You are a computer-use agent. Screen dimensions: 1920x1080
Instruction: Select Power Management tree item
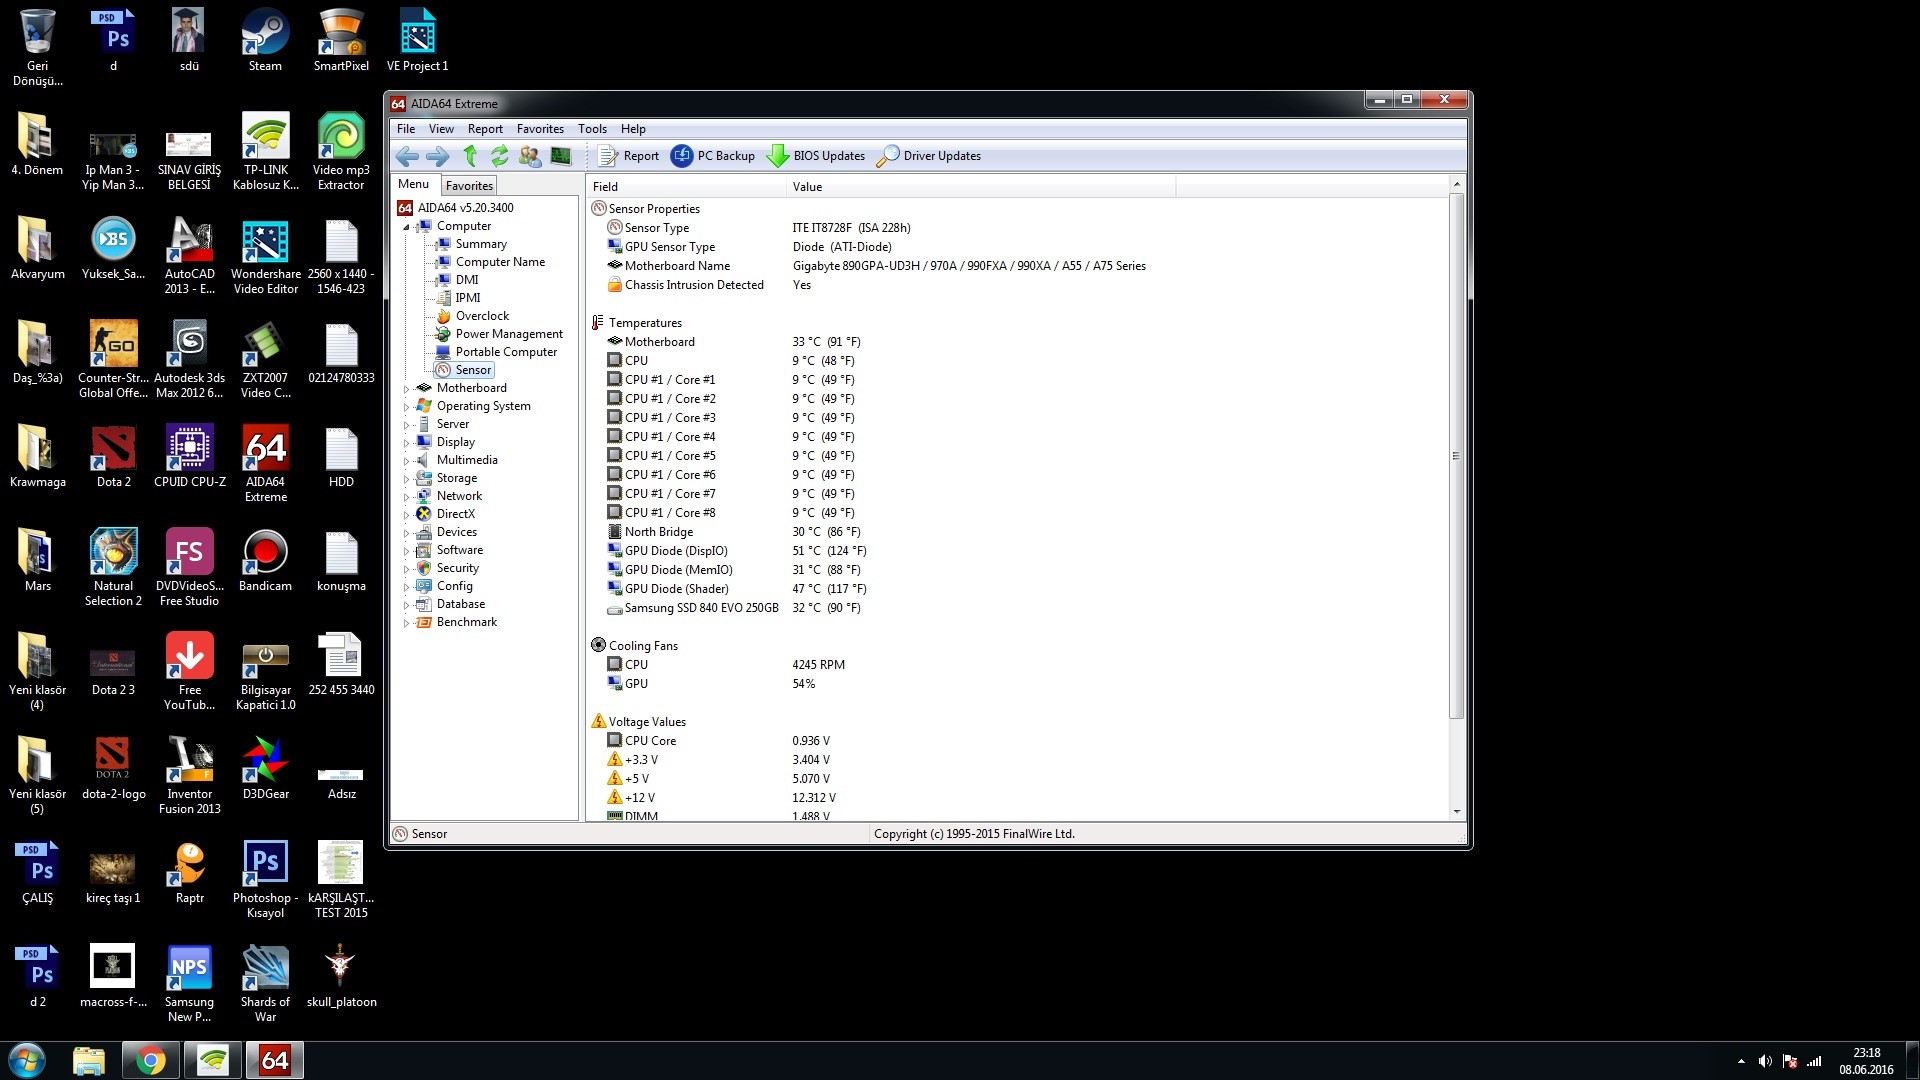509,334
